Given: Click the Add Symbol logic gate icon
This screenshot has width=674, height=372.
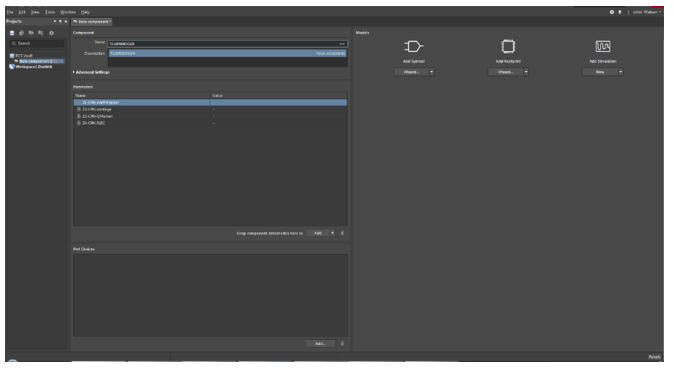Looking at the screenshot, I should (414, 46).
